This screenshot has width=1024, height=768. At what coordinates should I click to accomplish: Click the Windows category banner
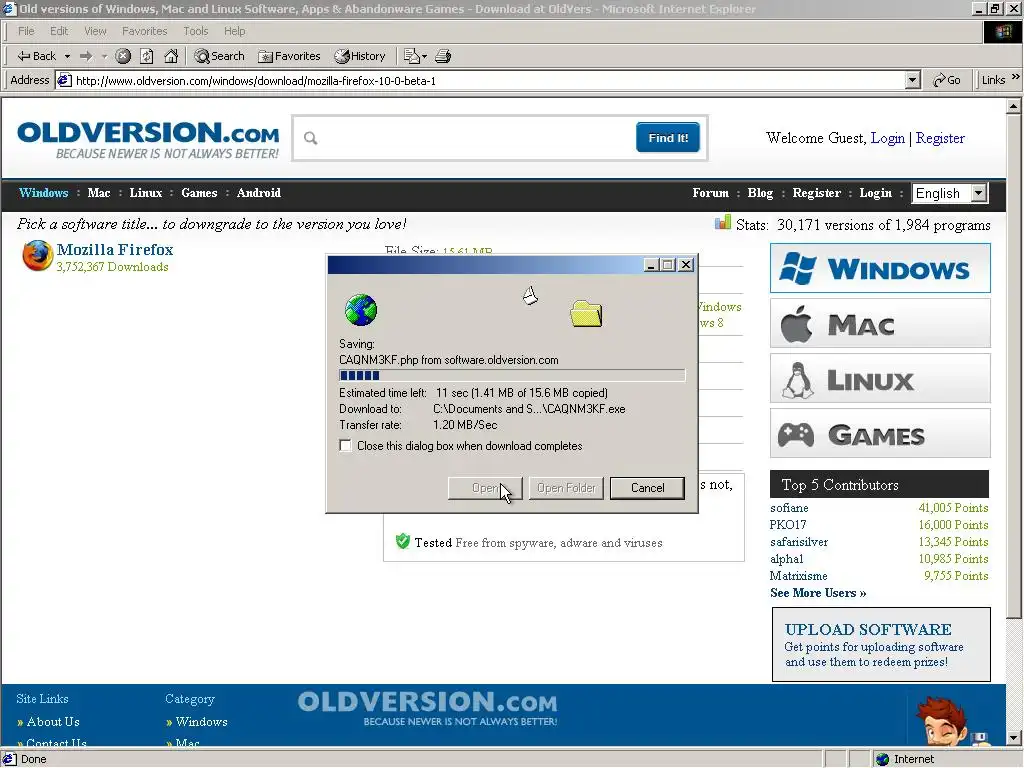(880, 268)
